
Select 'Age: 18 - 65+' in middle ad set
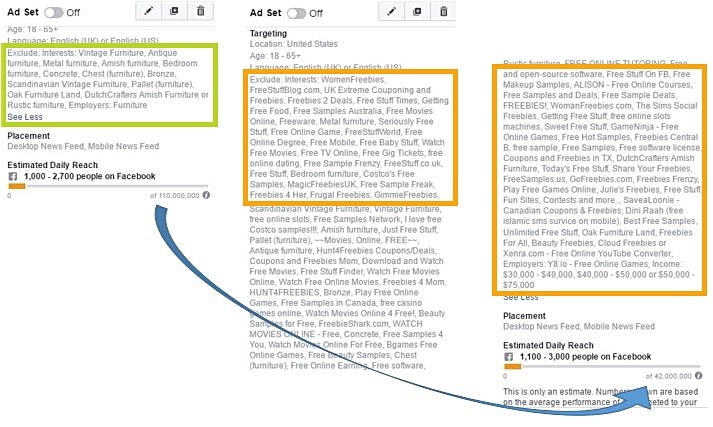tap(275, 56)
